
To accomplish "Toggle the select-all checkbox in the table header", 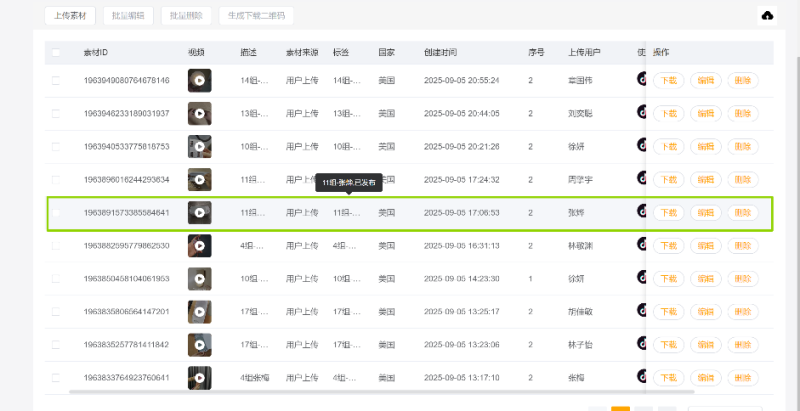I will pyautogui.click(x=56, y=52).
